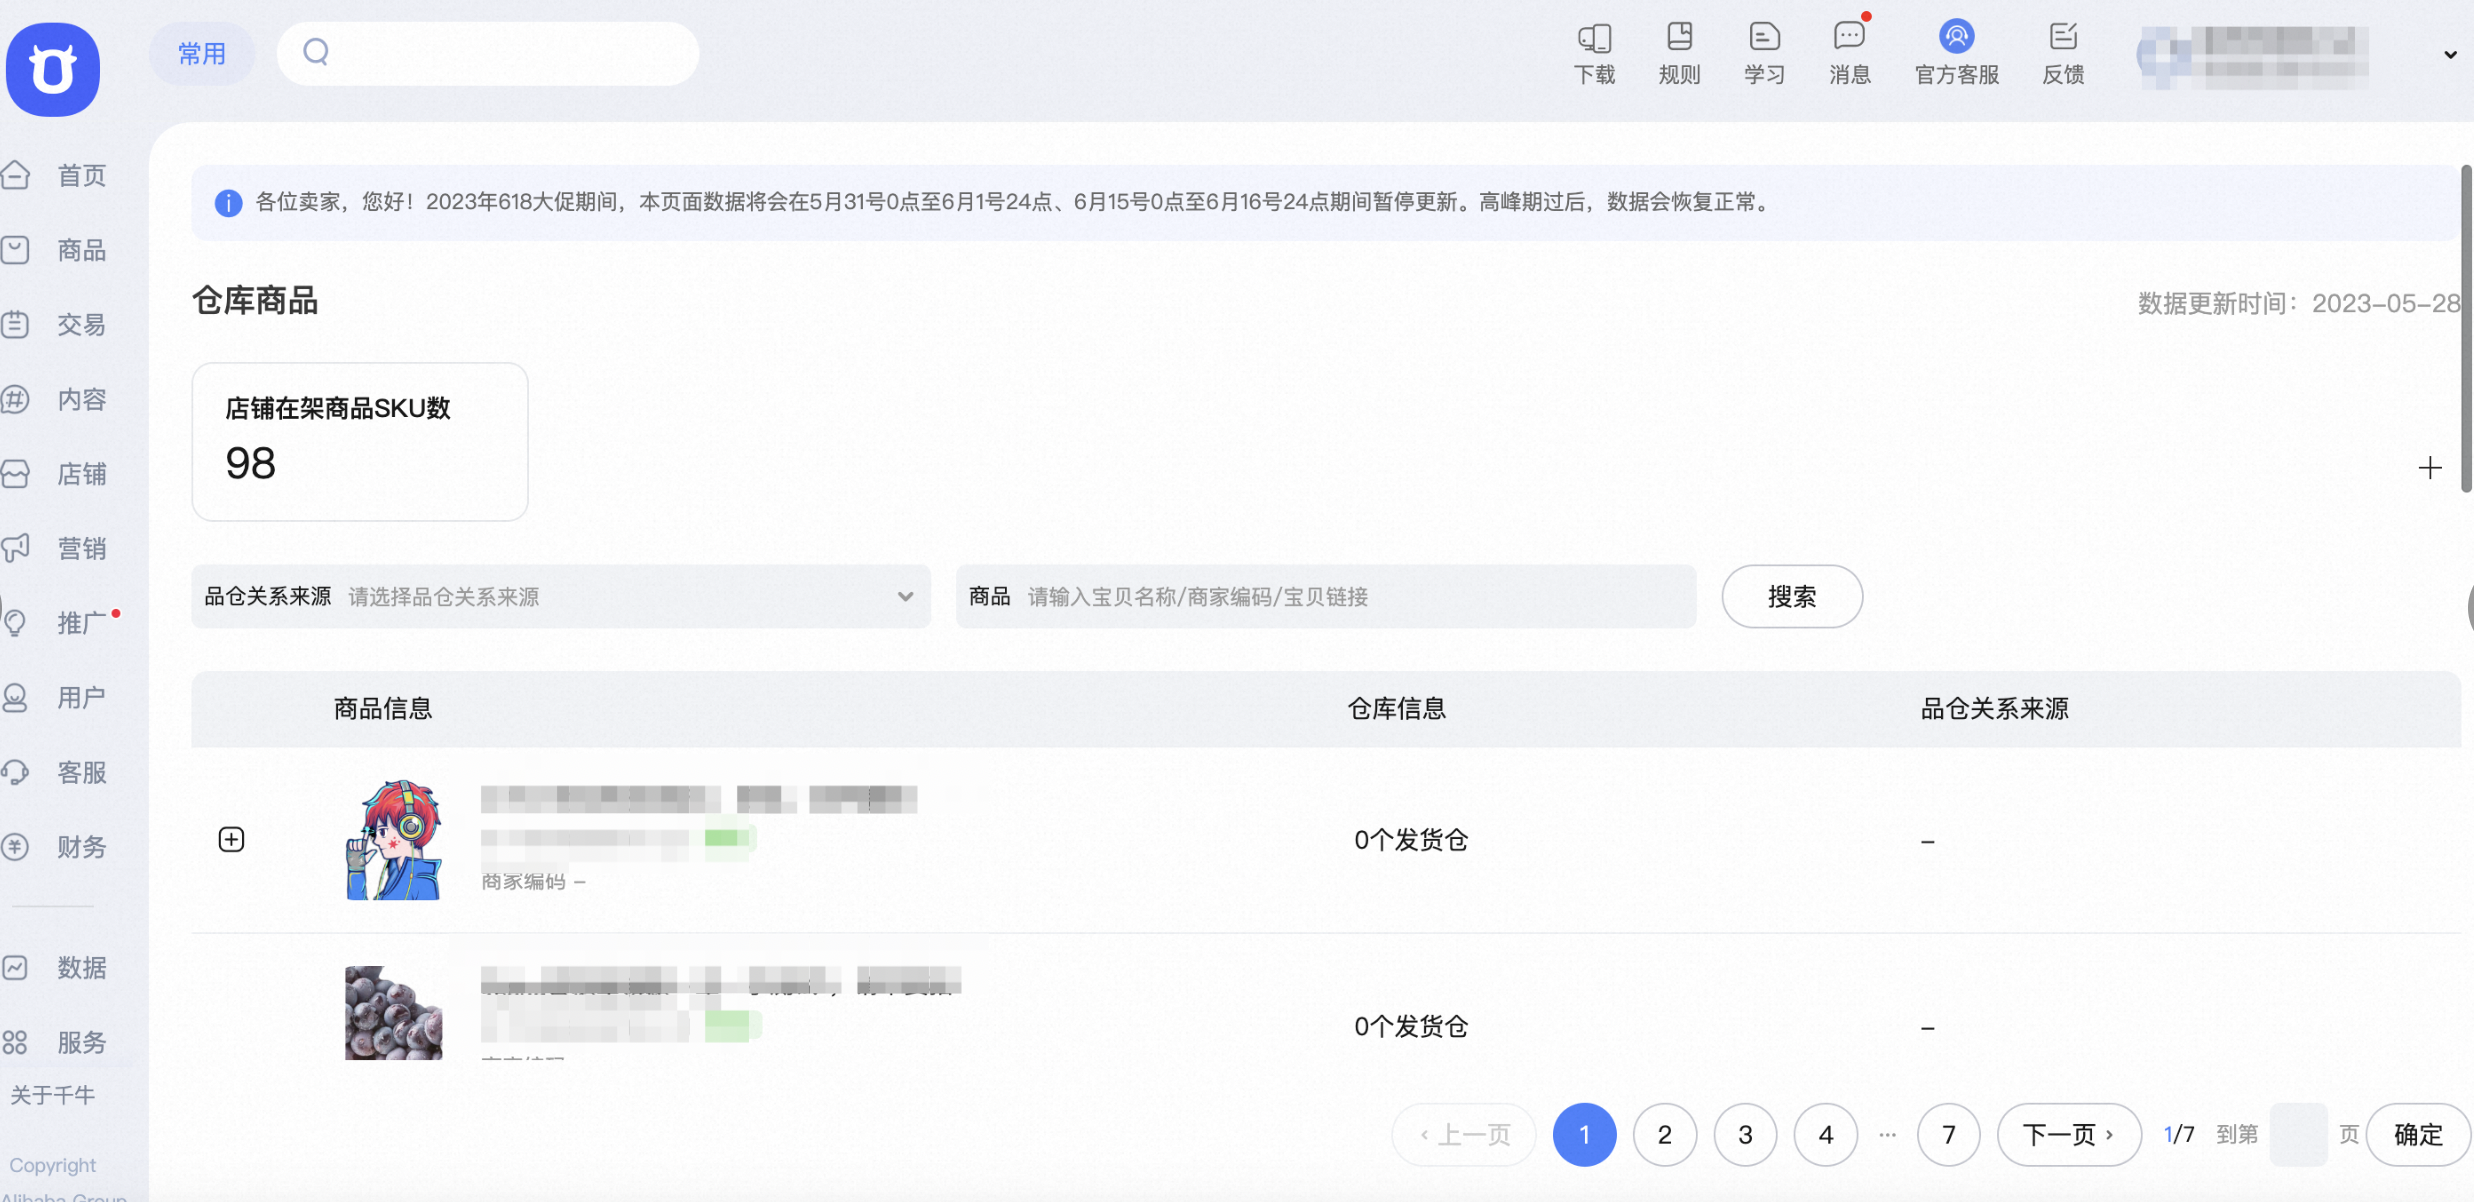This screenshot has height=1202, width=2474.
Task: Go to page 1 in pagination
Action: (x=1584, y=1135)
